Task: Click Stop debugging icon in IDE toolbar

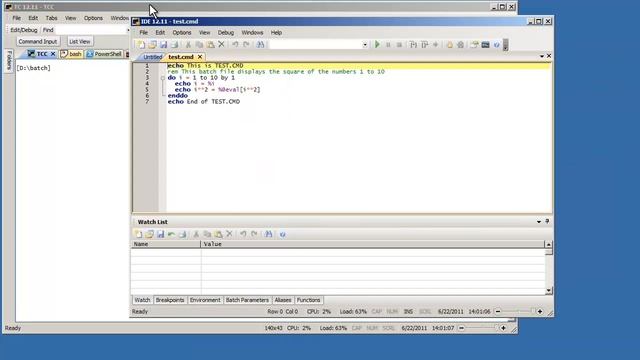Action: (x=399, y=44)
